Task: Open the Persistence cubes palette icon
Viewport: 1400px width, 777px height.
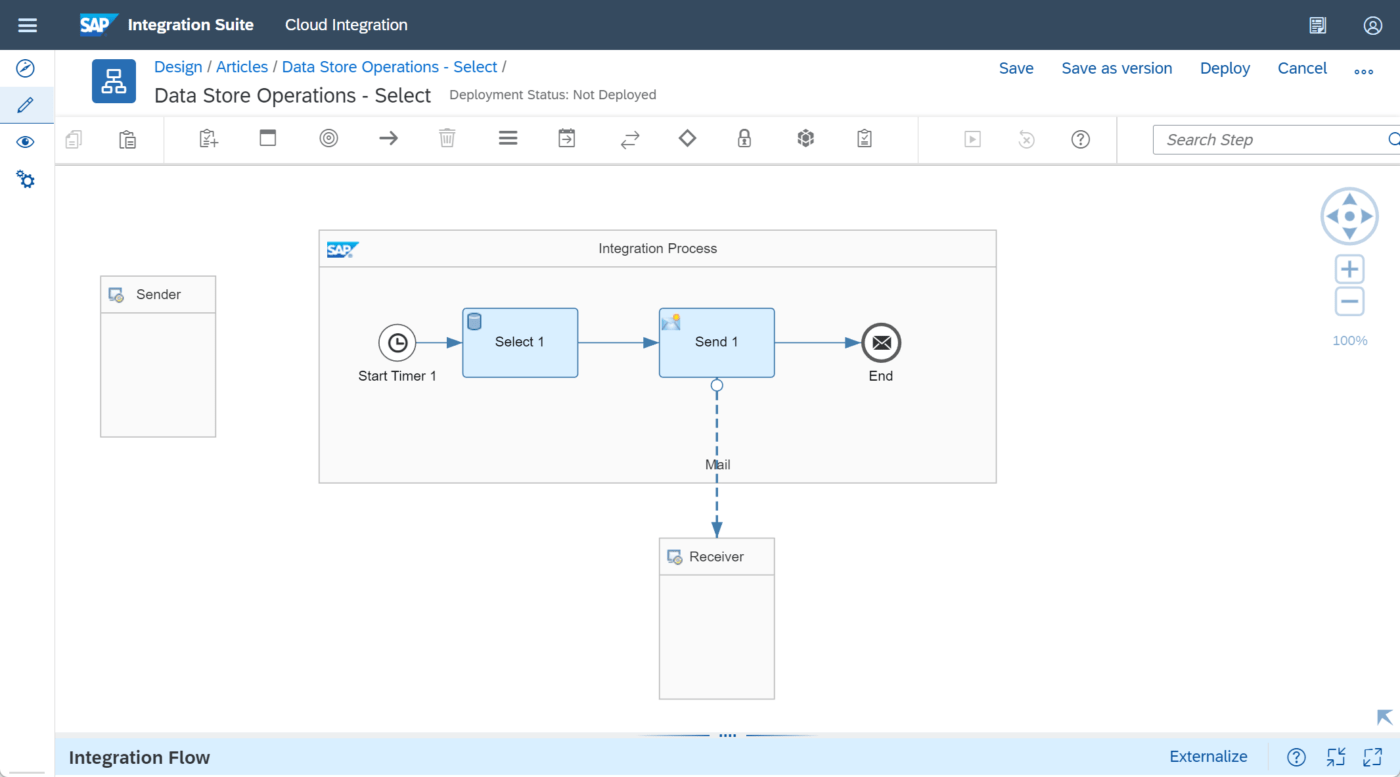Action: (x=806, y=138)
